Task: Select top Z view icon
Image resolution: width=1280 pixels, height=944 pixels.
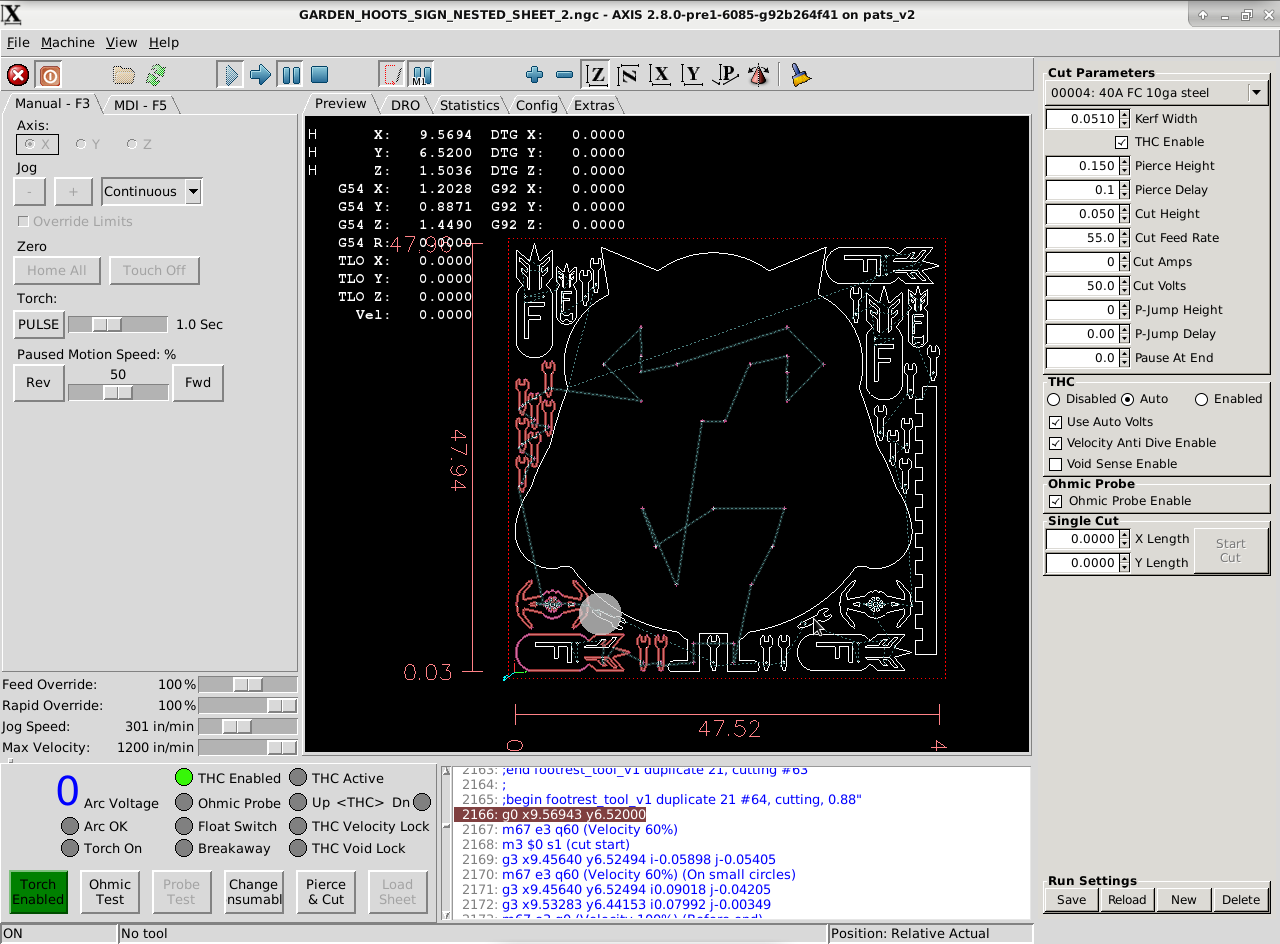Action: point(597,75)
